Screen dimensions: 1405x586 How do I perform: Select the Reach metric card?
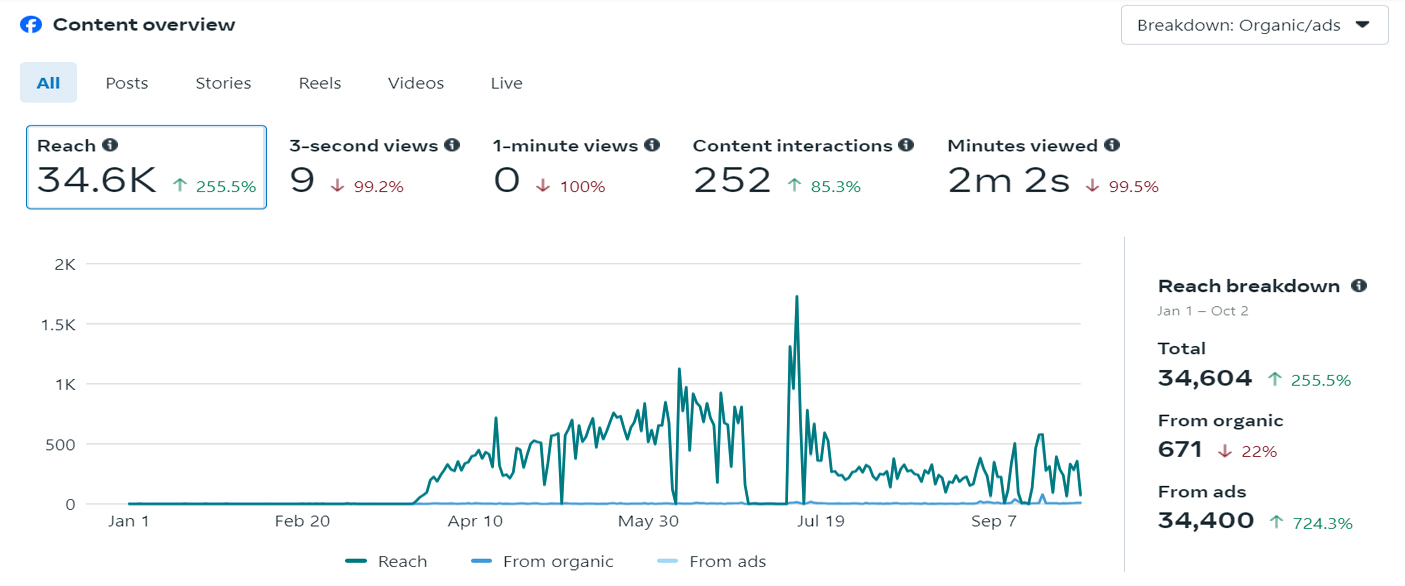pos(146,167)
